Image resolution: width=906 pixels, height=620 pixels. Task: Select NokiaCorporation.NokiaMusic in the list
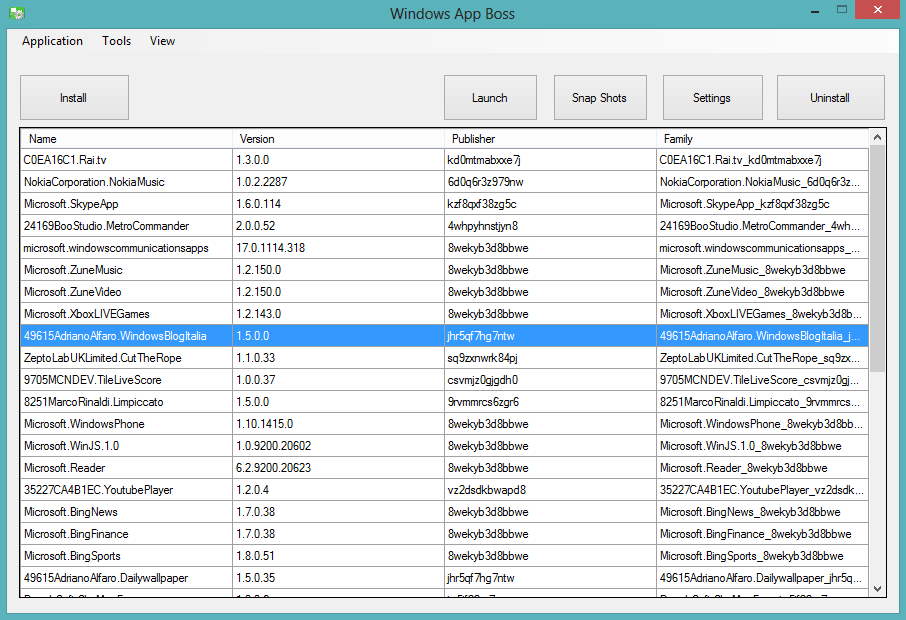(444, 182)
